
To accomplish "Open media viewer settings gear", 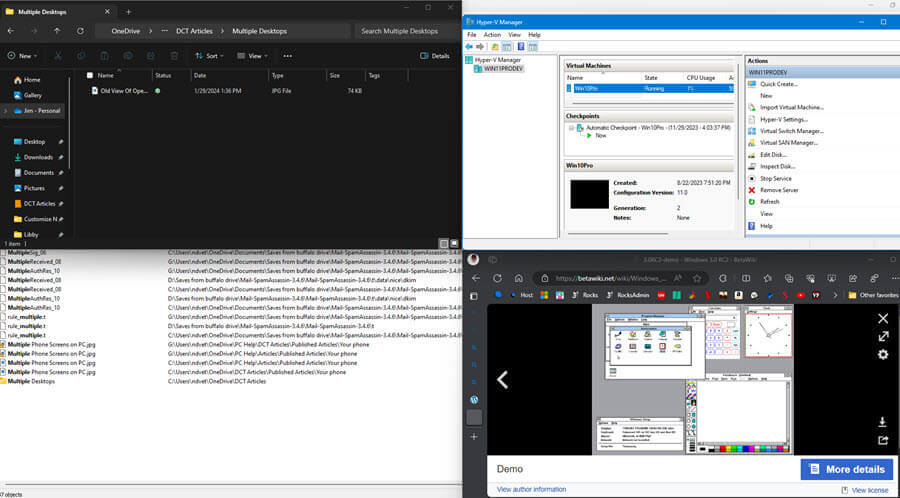I will (883, 354).
